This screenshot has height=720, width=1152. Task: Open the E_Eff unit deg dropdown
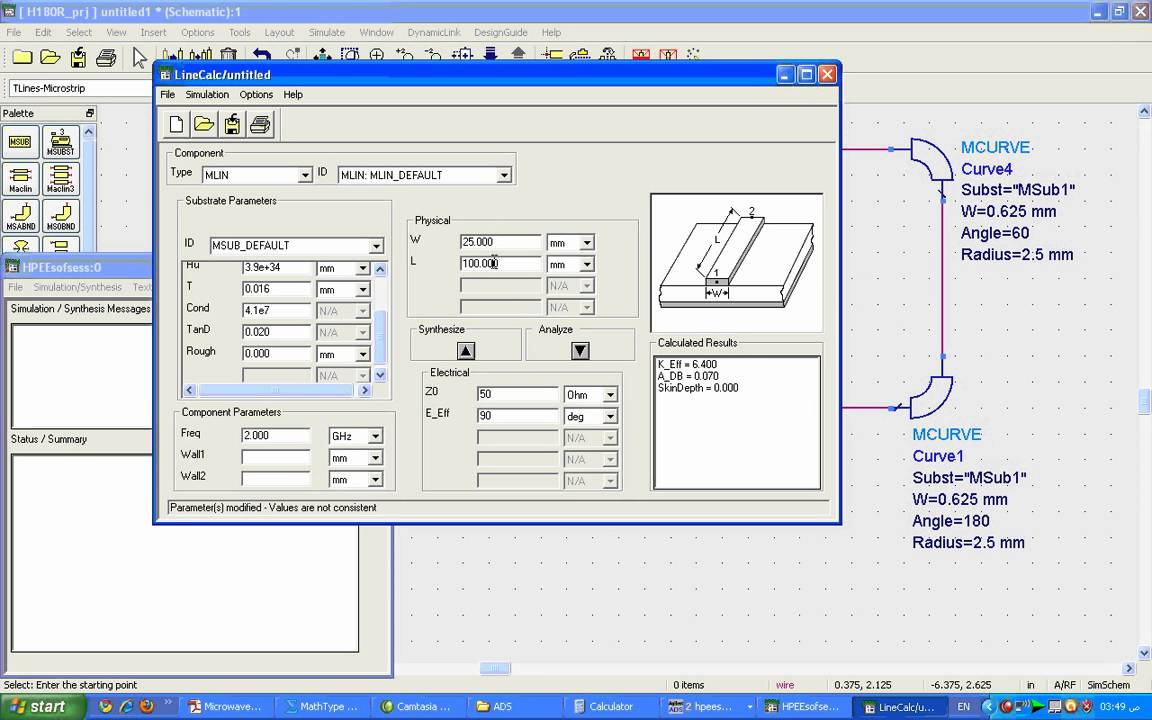click(610, 417)
